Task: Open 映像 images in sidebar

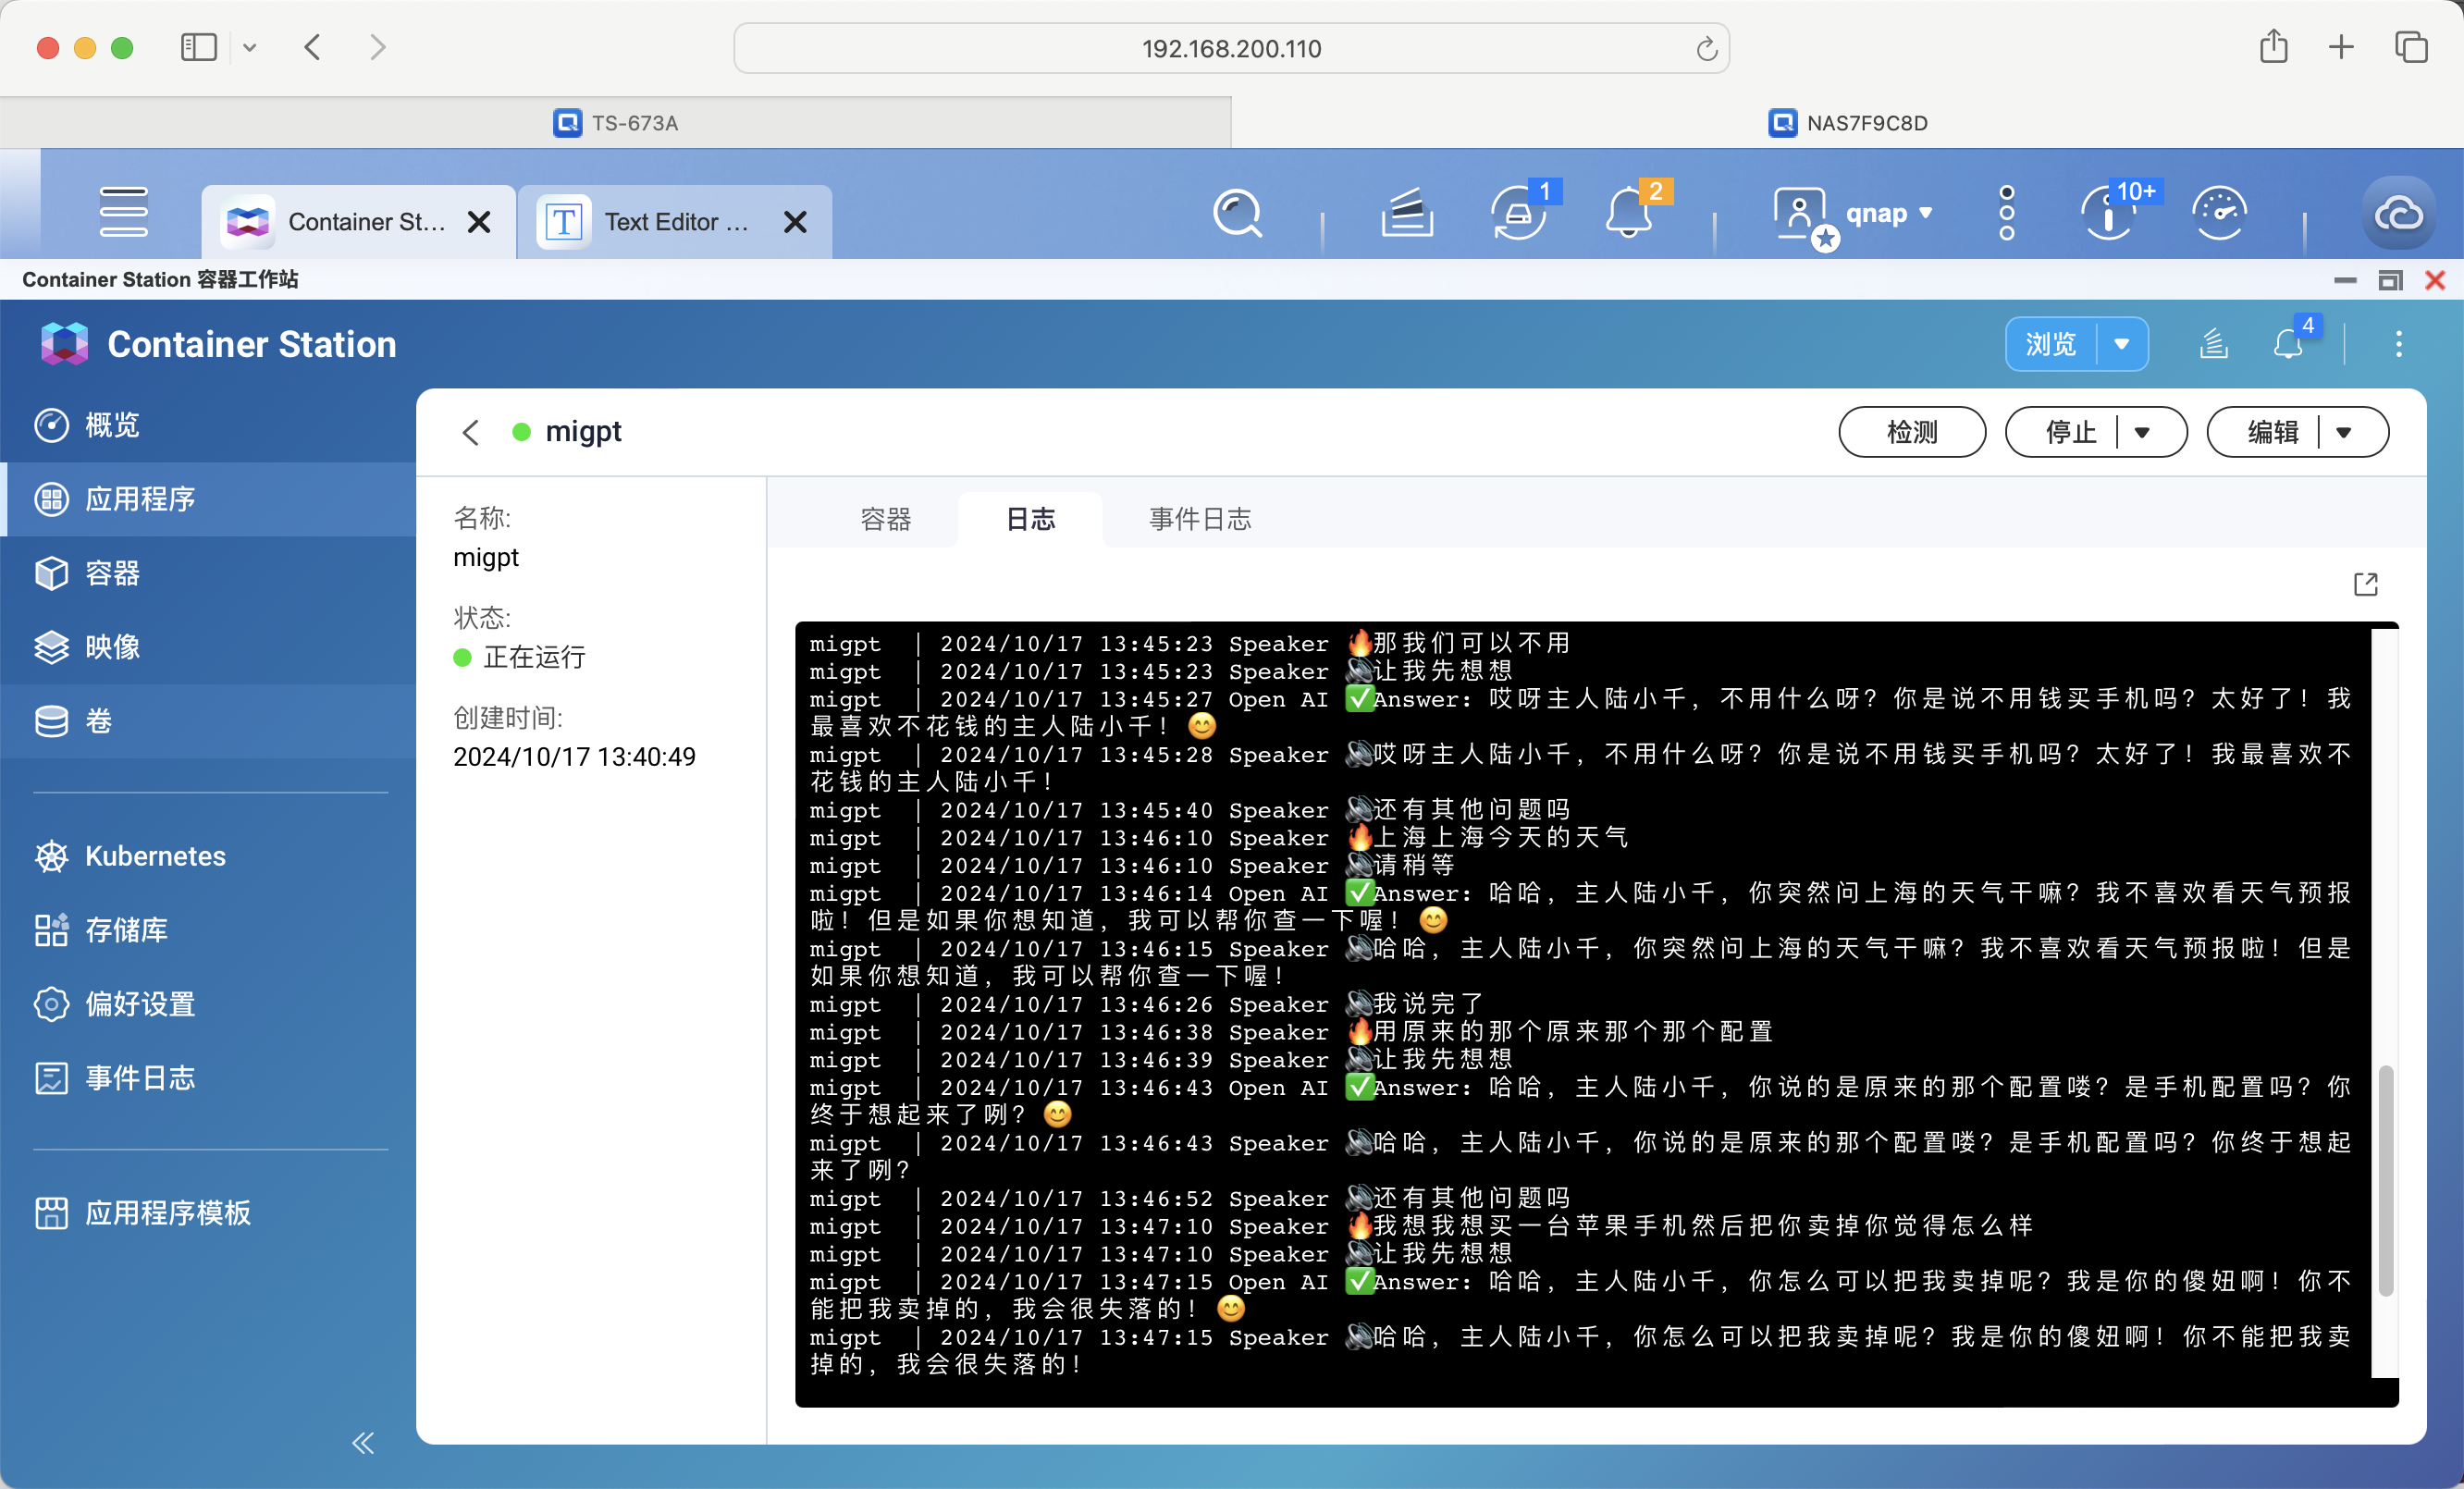Action: [208, 647]
